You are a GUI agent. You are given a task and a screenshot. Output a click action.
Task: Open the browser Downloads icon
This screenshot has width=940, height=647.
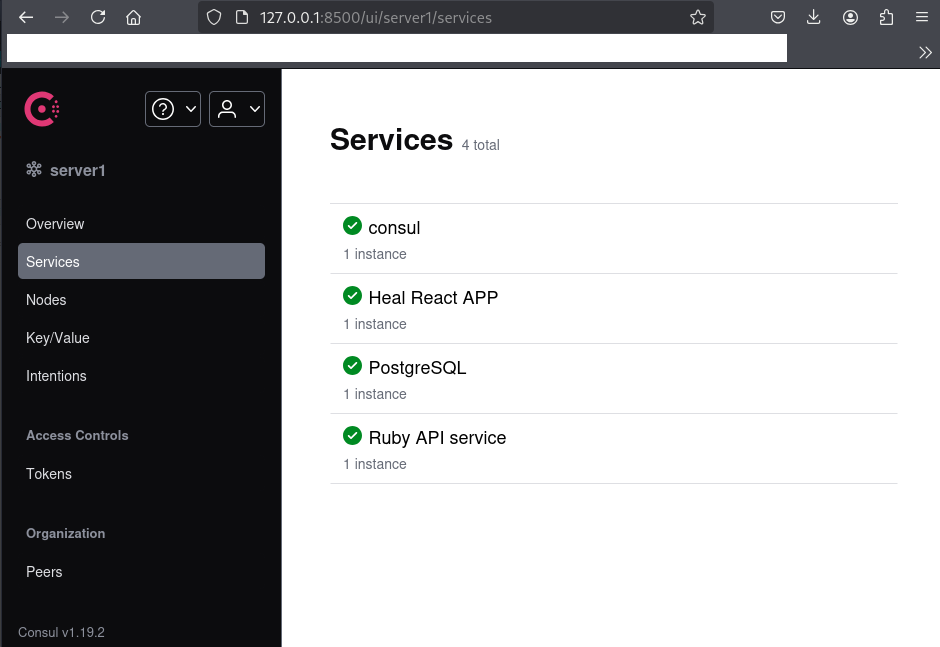(814, 17)
